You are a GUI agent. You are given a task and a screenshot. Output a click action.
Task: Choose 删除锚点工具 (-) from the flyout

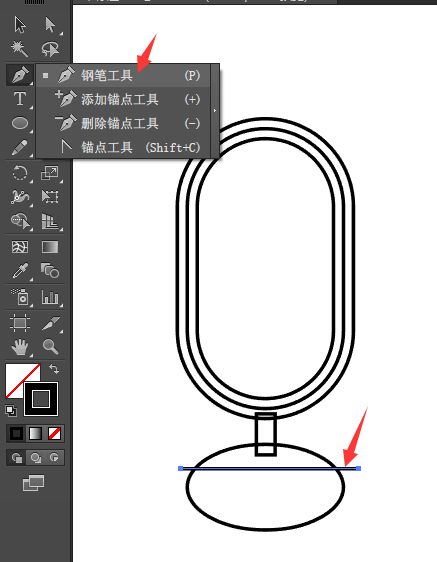(123, 124)
